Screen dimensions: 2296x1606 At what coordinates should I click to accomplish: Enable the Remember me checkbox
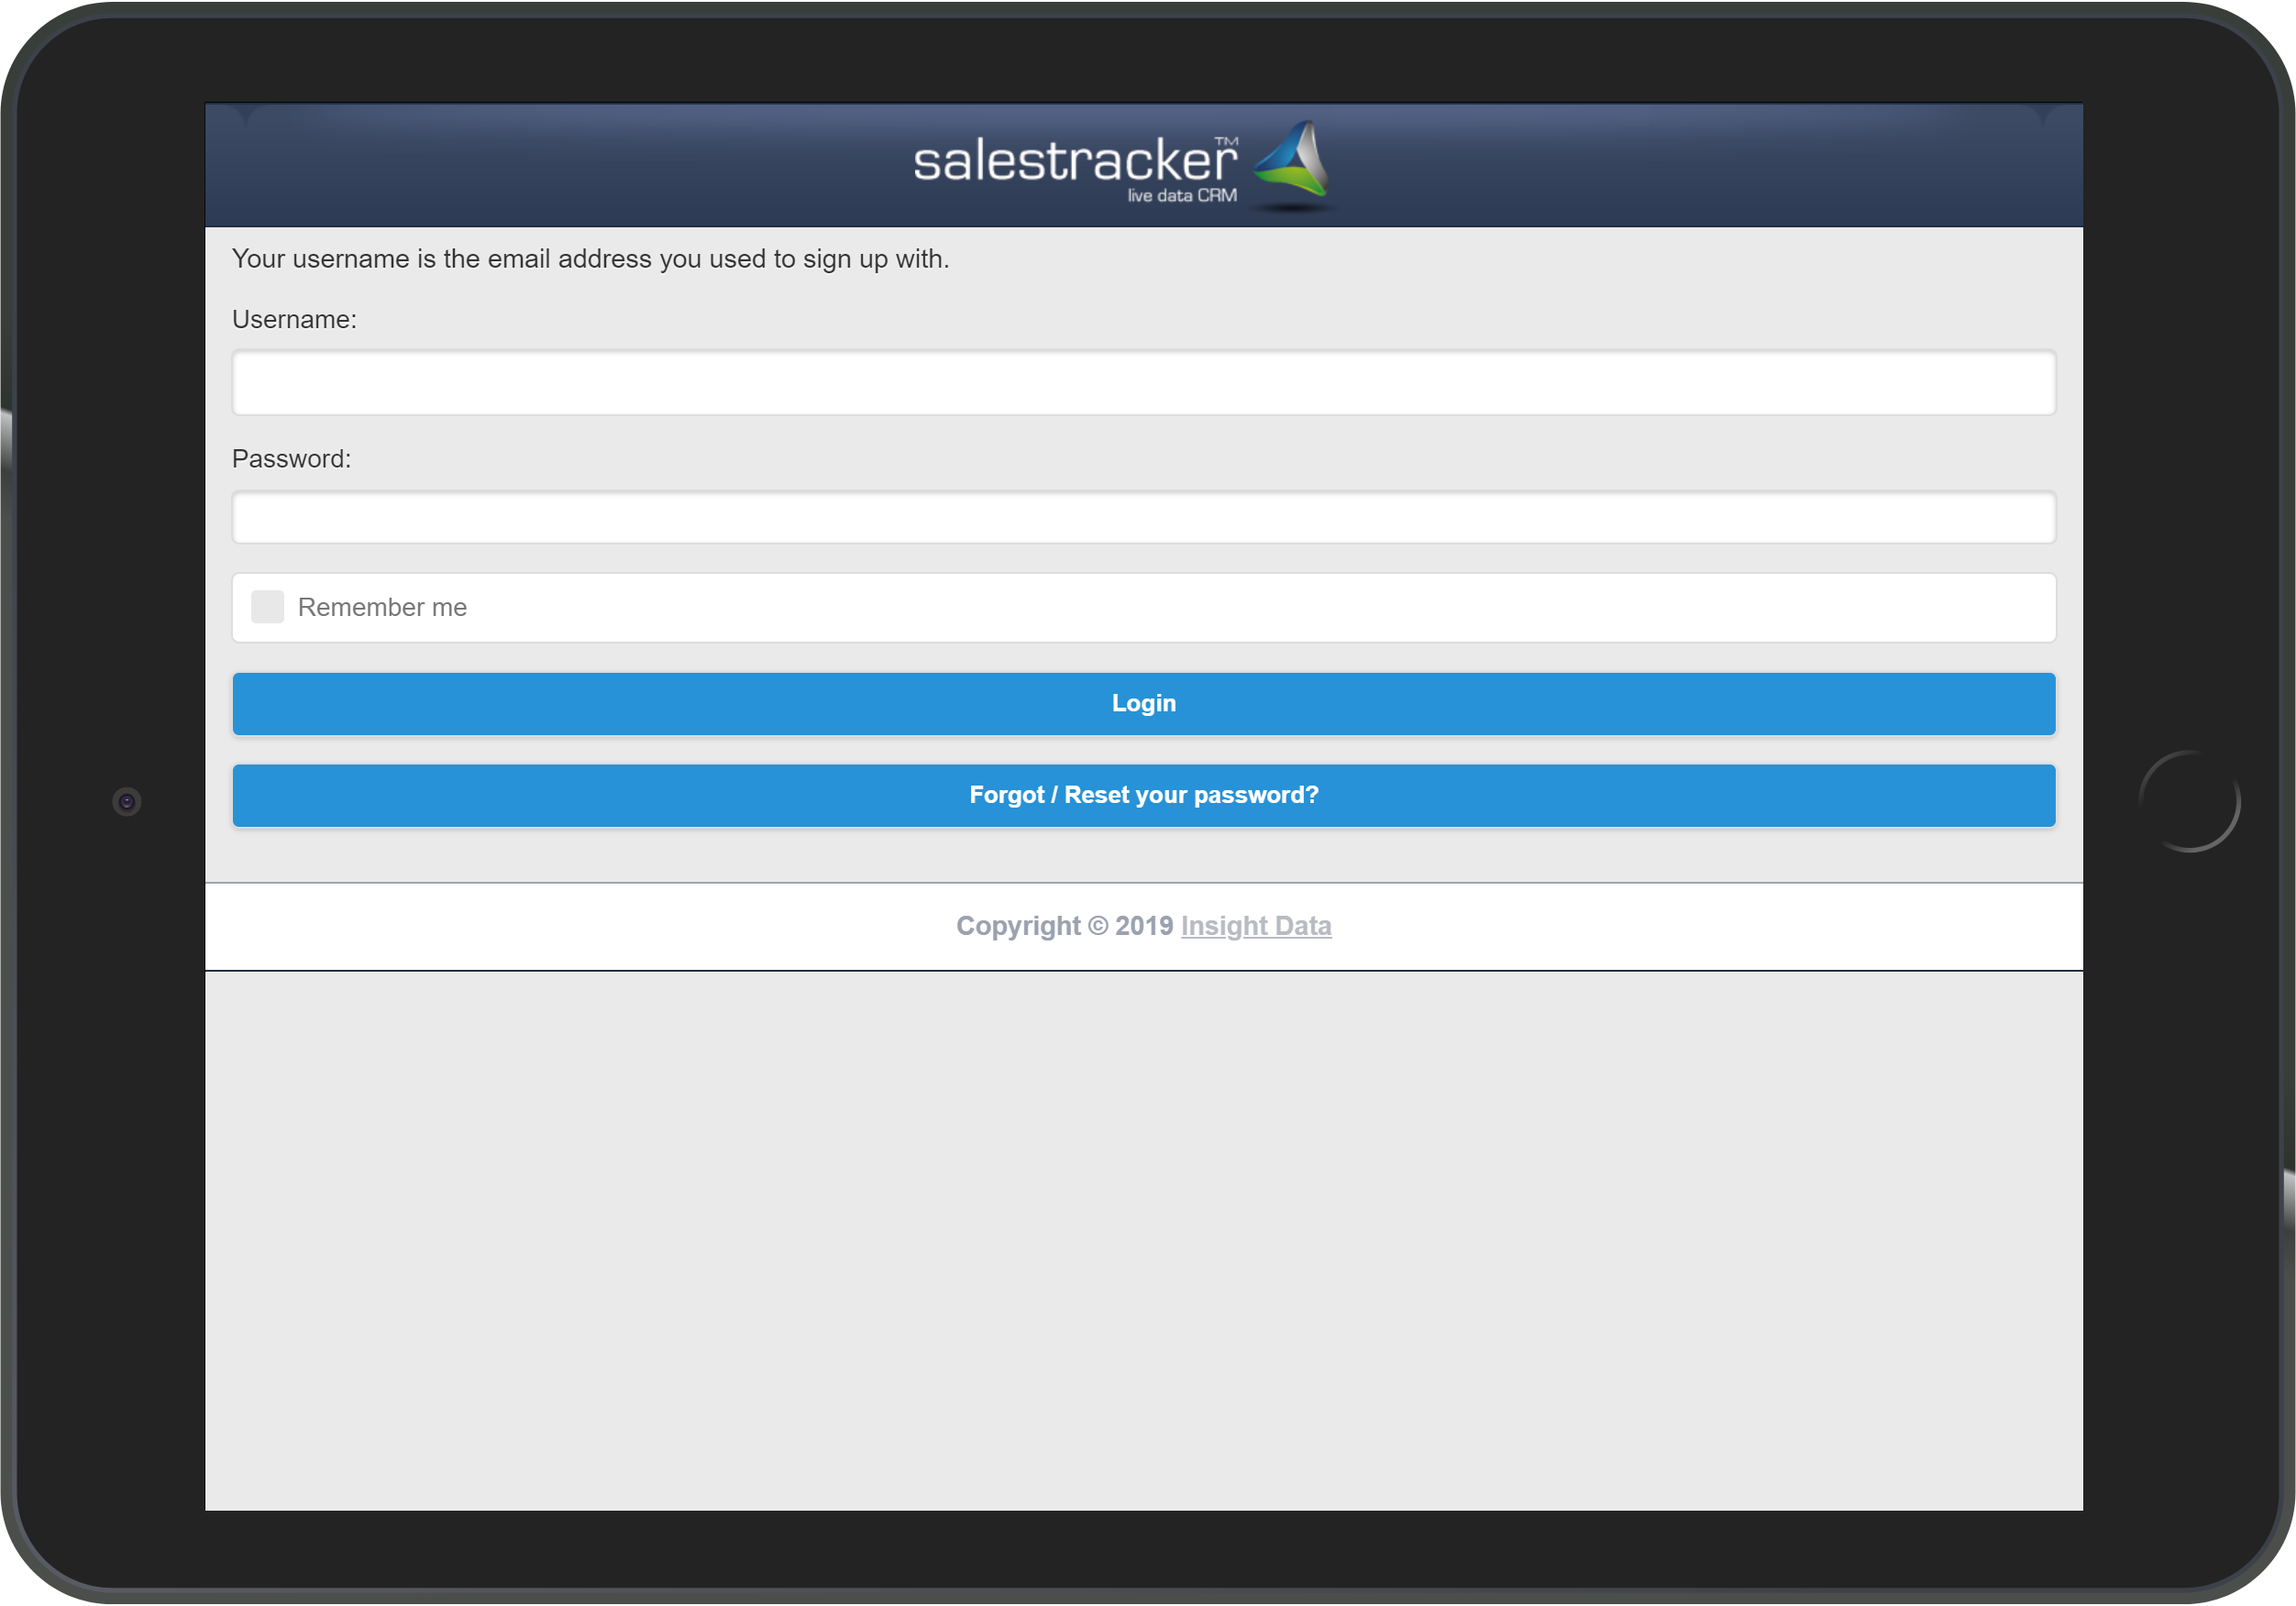[267, 607]
